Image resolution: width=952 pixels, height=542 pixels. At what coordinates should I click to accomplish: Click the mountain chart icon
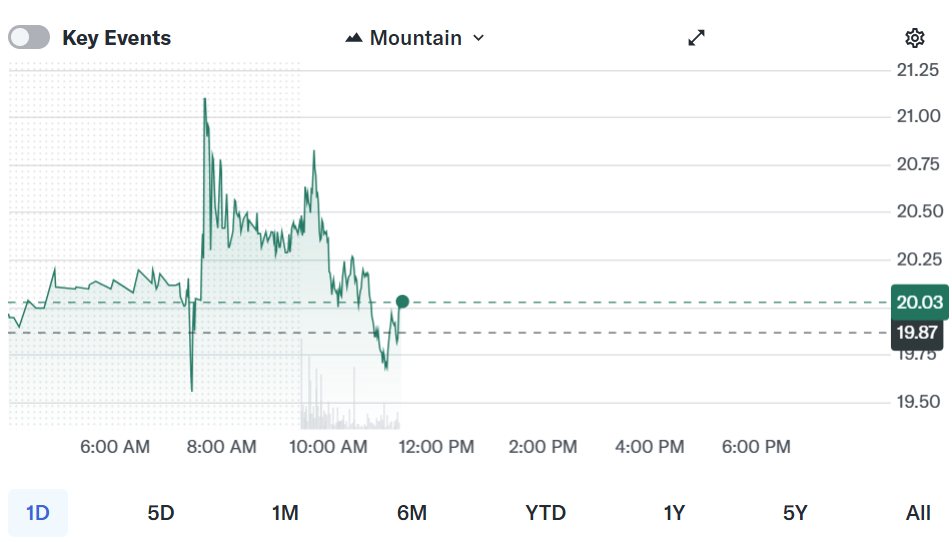pyautogui.click(x=354, y=38)
